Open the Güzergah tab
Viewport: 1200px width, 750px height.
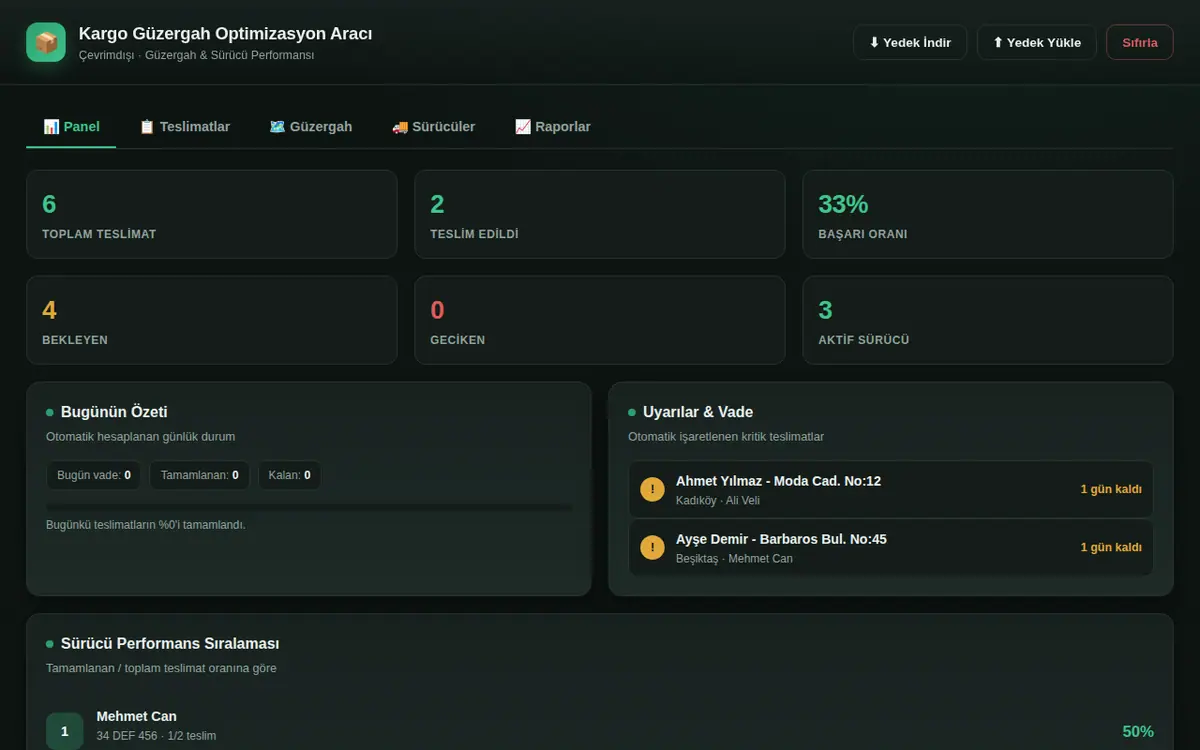(x=310, y=127)
